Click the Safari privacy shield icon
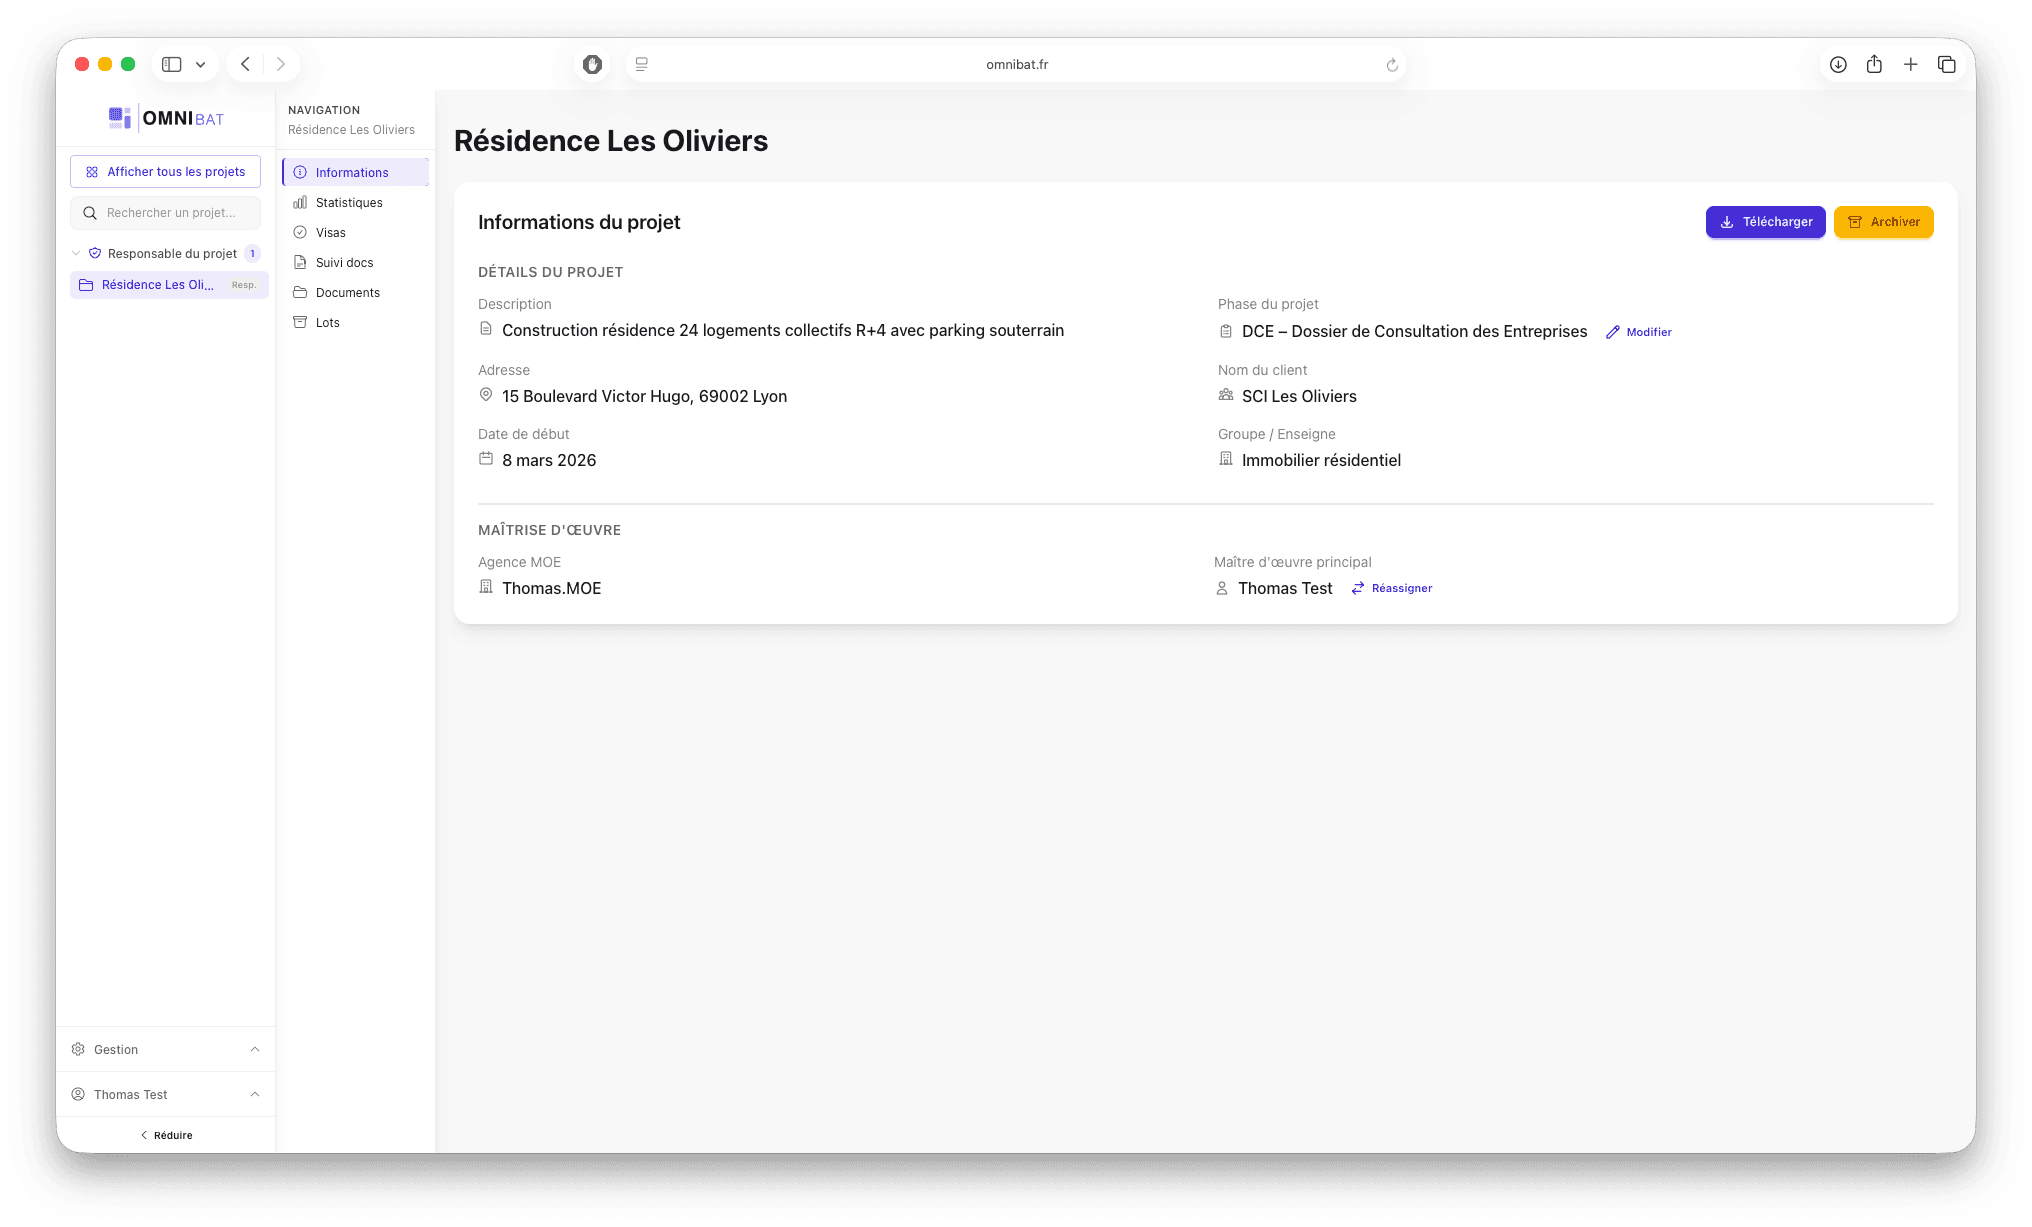Screen dimensions: 2032x1227 593,65
